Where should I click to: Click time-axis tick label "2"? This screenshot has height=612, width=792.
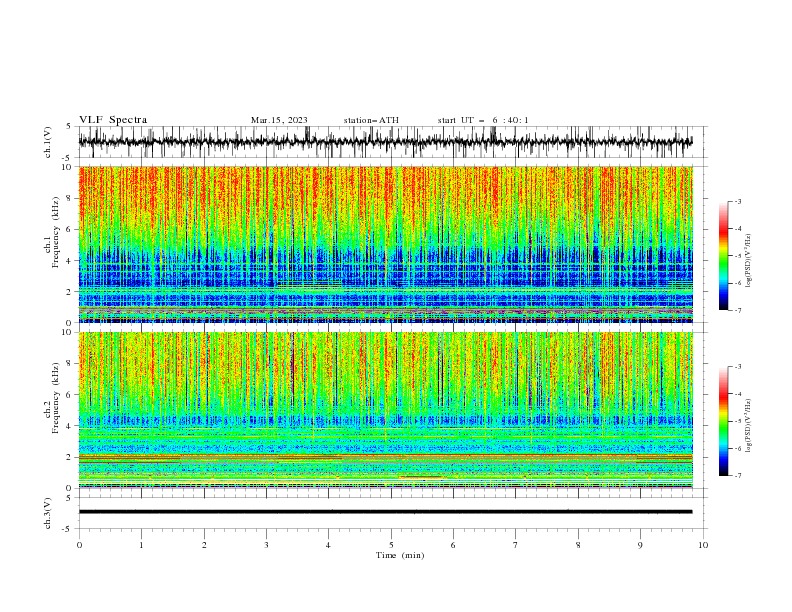(204, 545)
